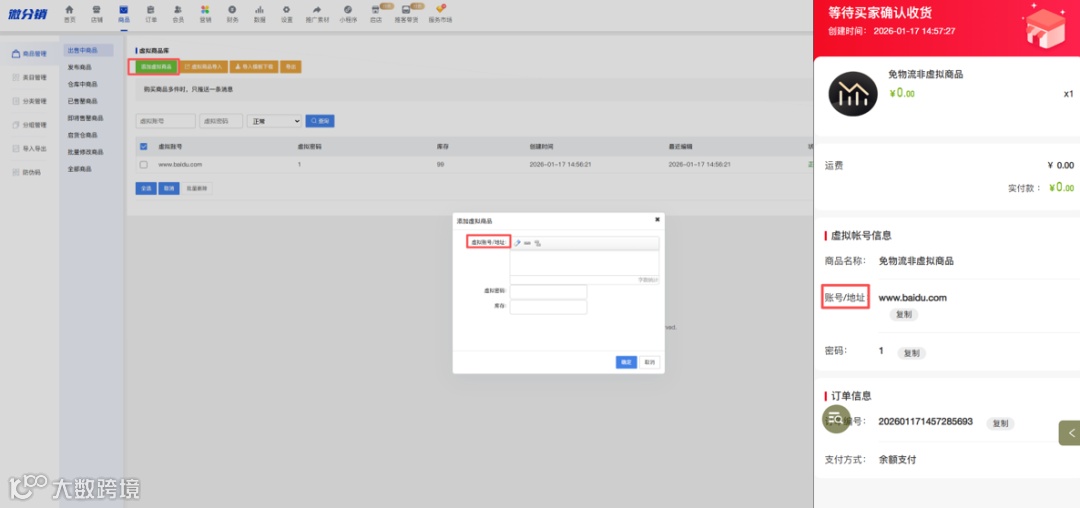The image size is (1080, 508).
Task: Open 商品管理 in the left sidebar
Action: point(30,54)
